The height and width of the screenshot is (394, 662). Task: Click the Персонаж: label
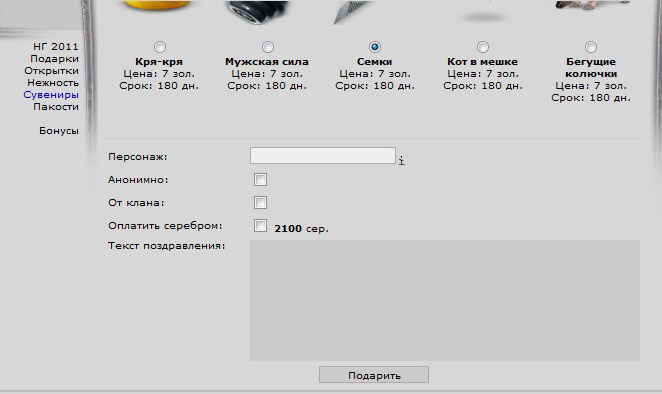click(138, 157)
